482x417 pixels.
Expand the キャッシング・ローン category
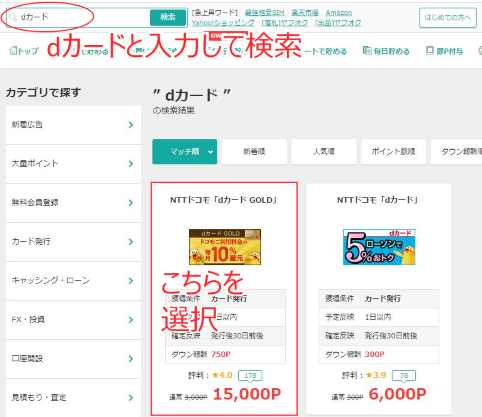click(73, 281)
